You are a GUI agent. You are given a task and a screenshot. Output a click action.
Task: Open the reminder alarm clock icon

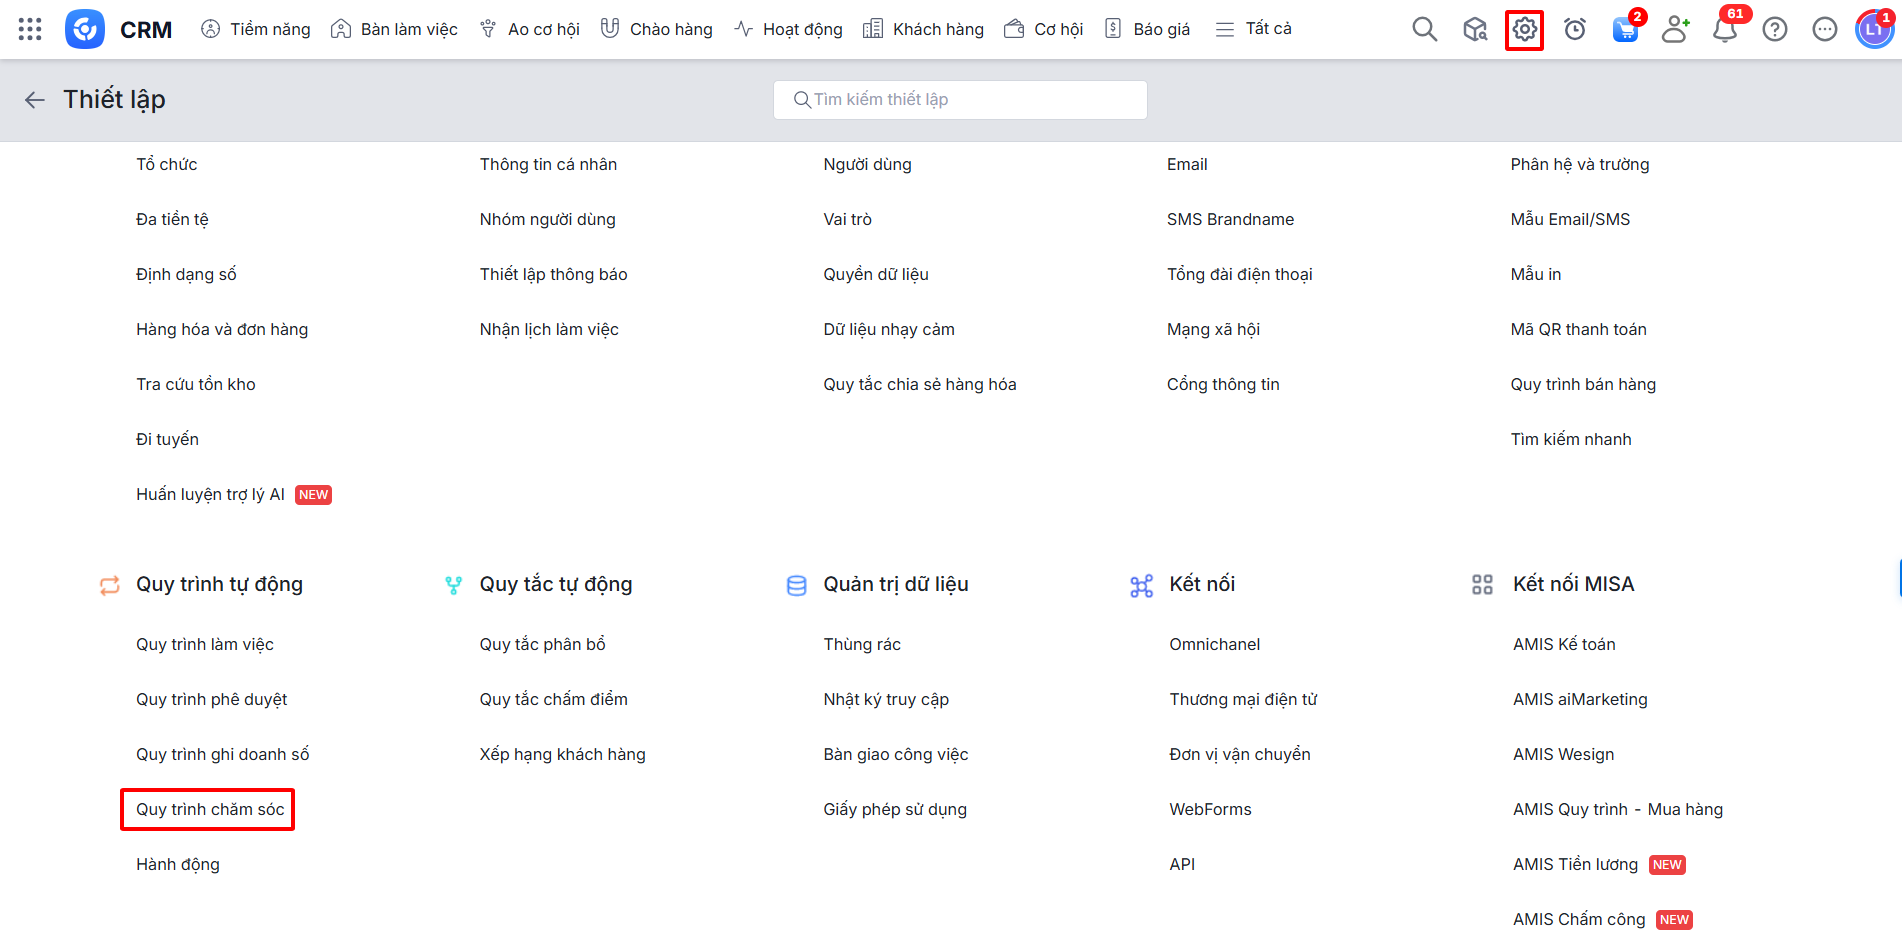coord(1575,30)
